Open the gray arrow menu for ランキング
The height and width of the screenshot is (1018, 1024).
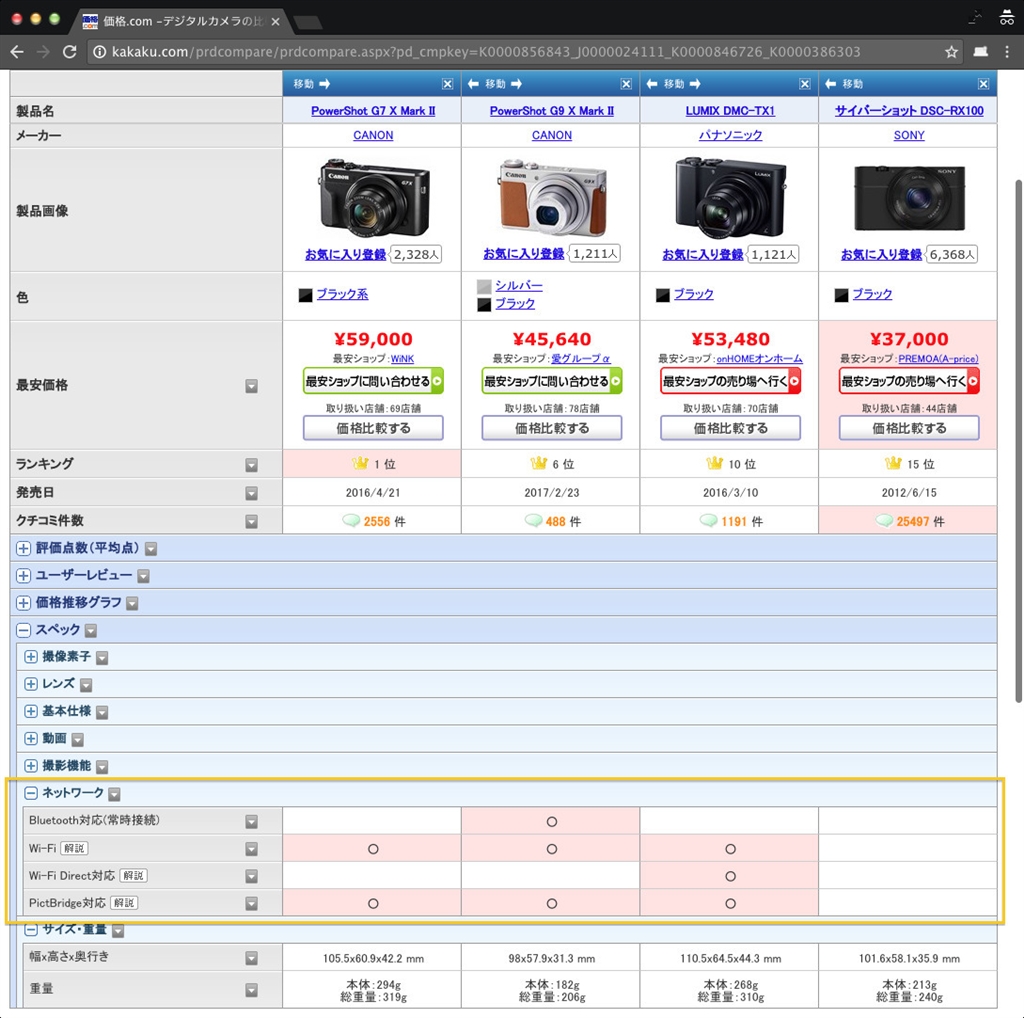click(x=251, y=465)
